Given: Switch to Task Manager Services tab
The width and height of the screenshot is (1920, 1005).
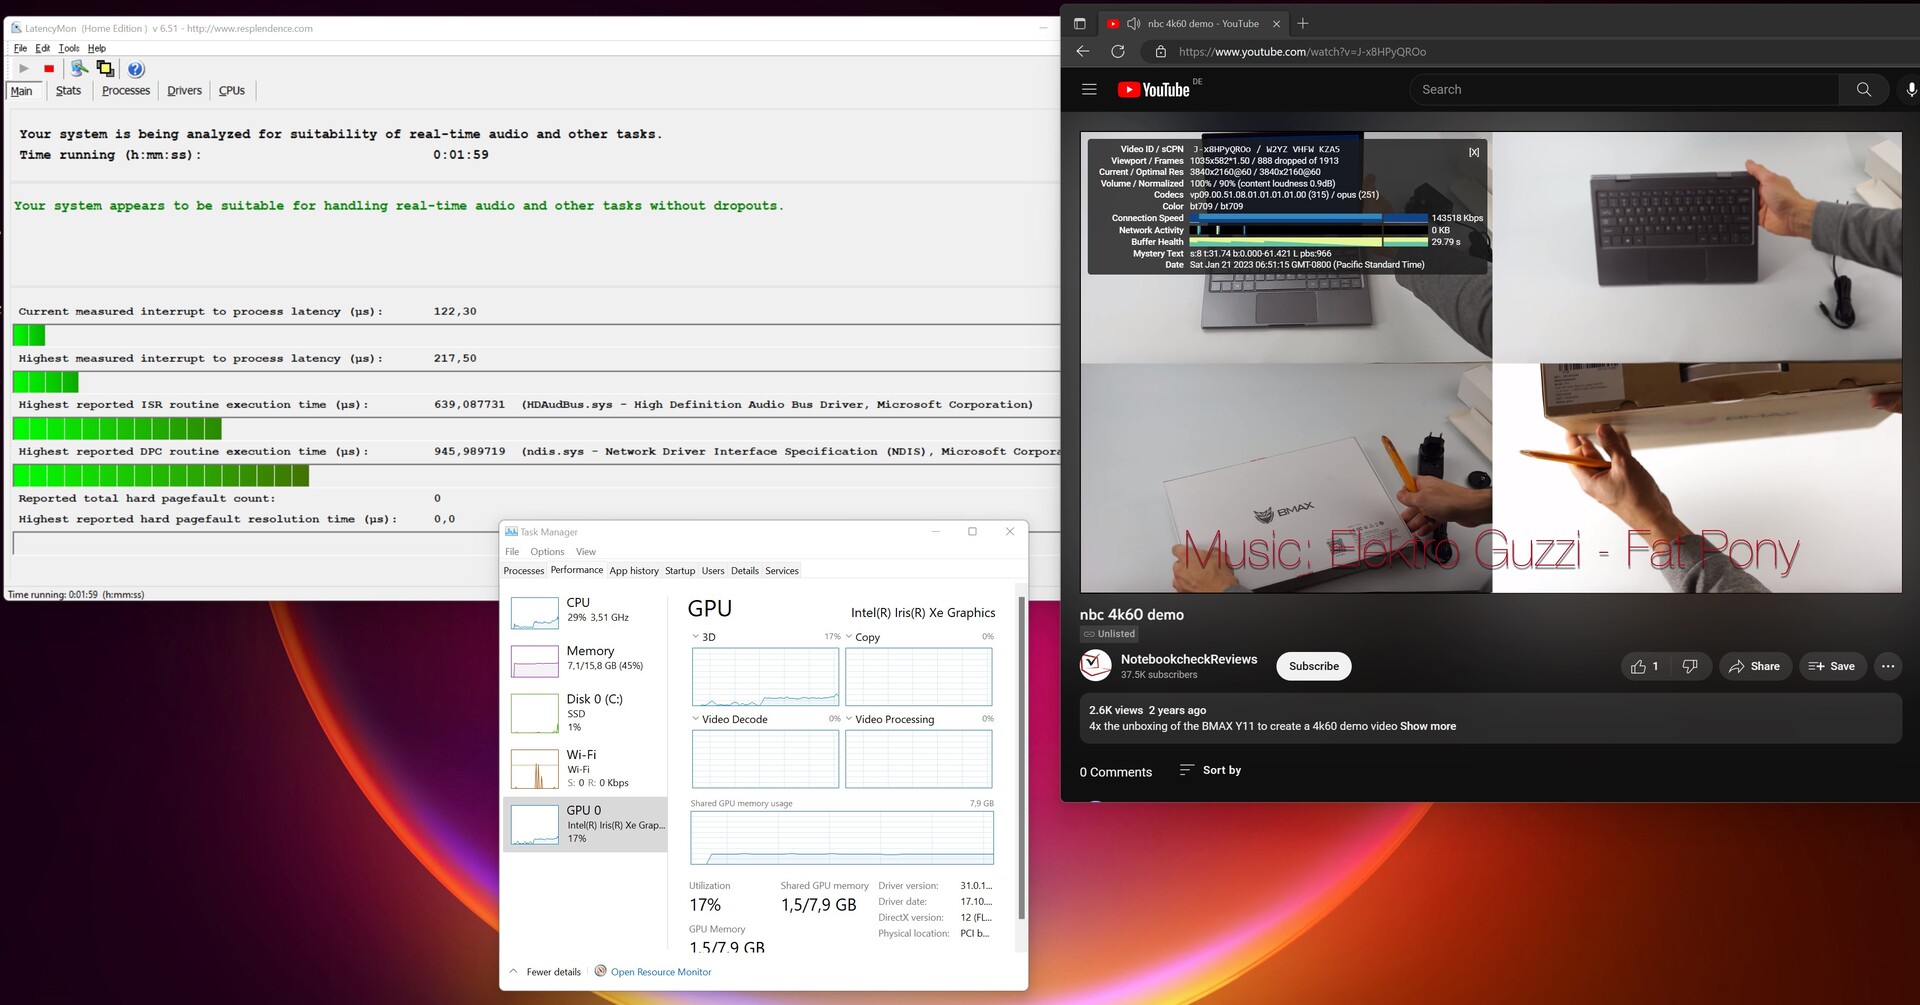Looking at the screenshot, I should point(782,571).
